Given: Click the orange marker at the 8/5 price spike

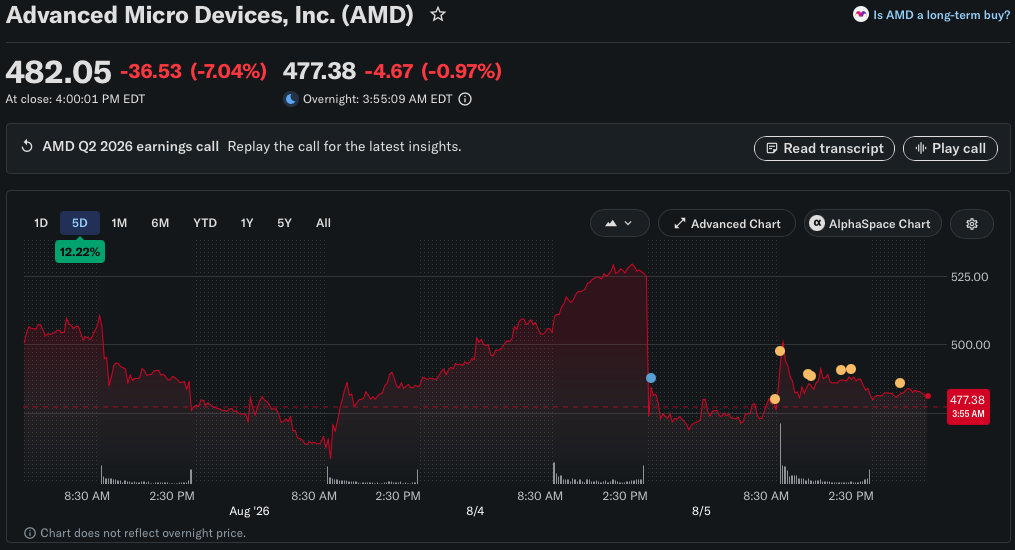Looking at the screenshot, I should (x=780, y=351).
